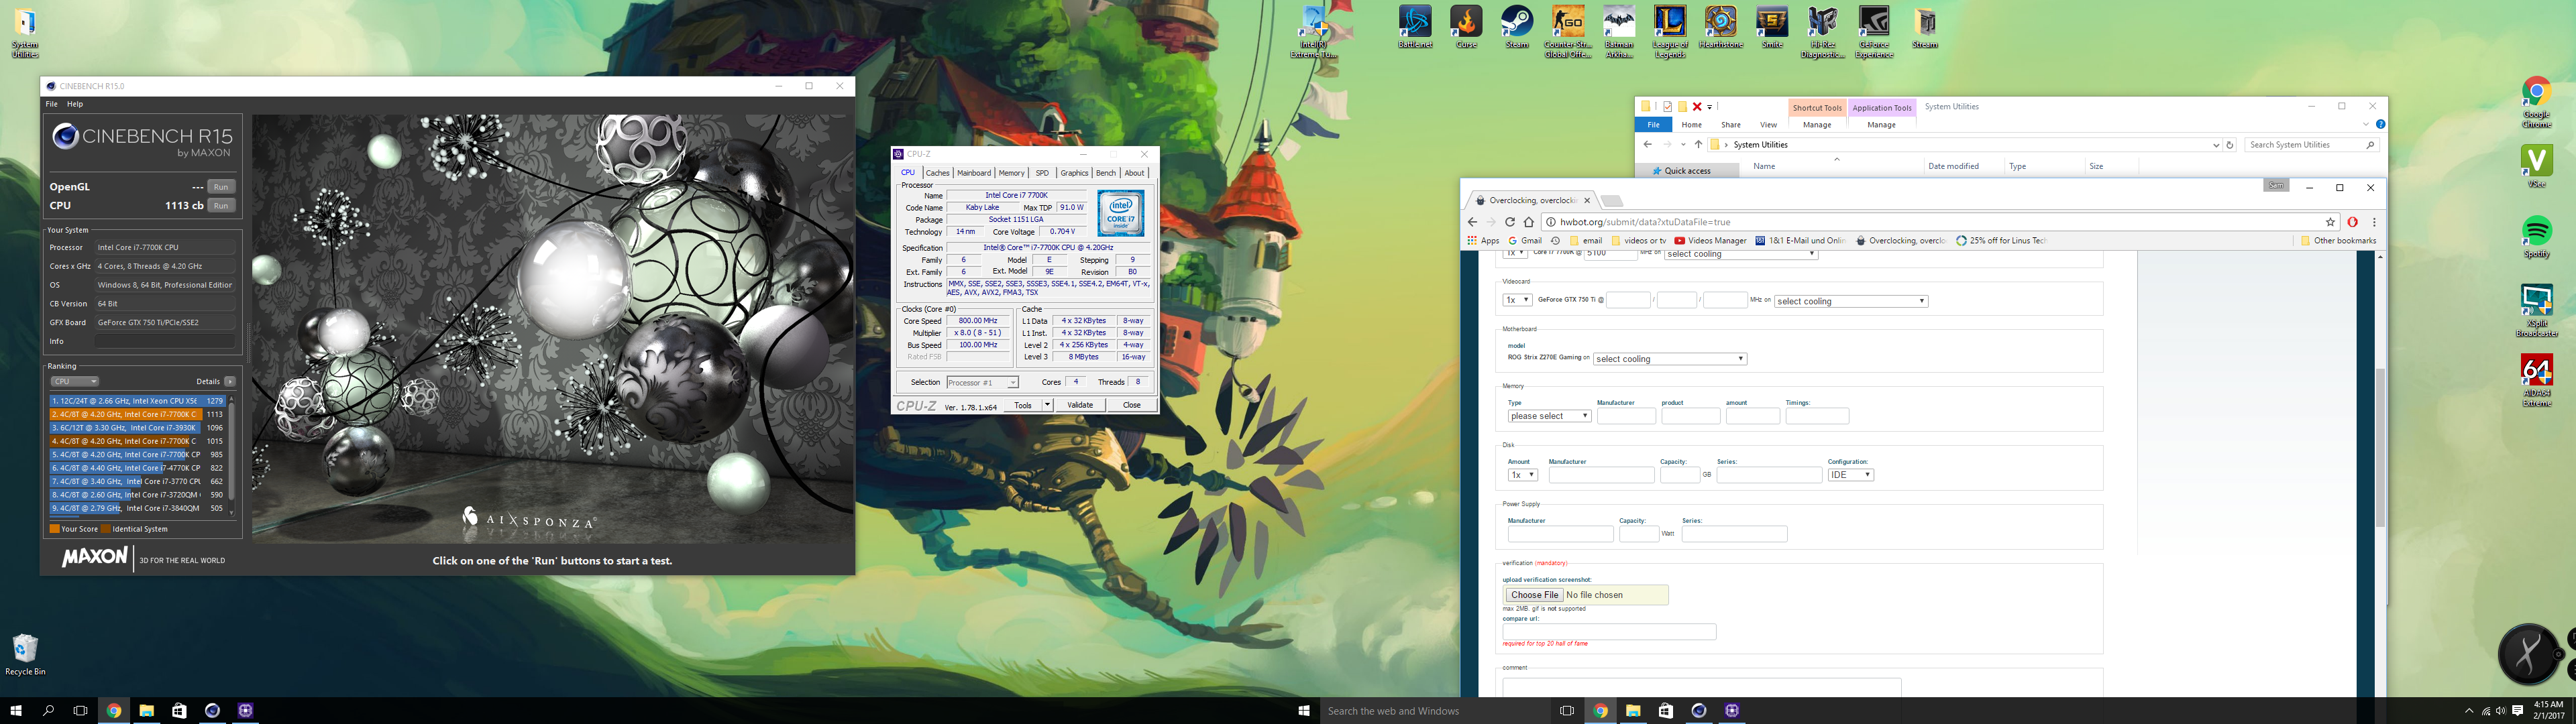2576x724 pixels.
Task: Select the Google Chrome desktop shortcut
Action: 2536,102
